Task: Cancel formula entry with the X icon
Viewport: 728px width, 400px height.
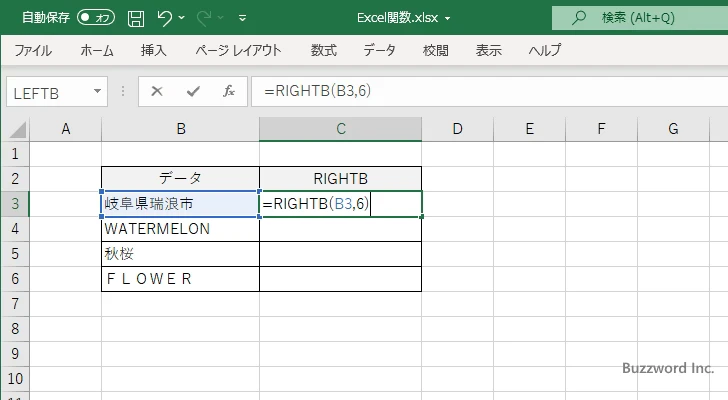Action: (x=157, y=91)
